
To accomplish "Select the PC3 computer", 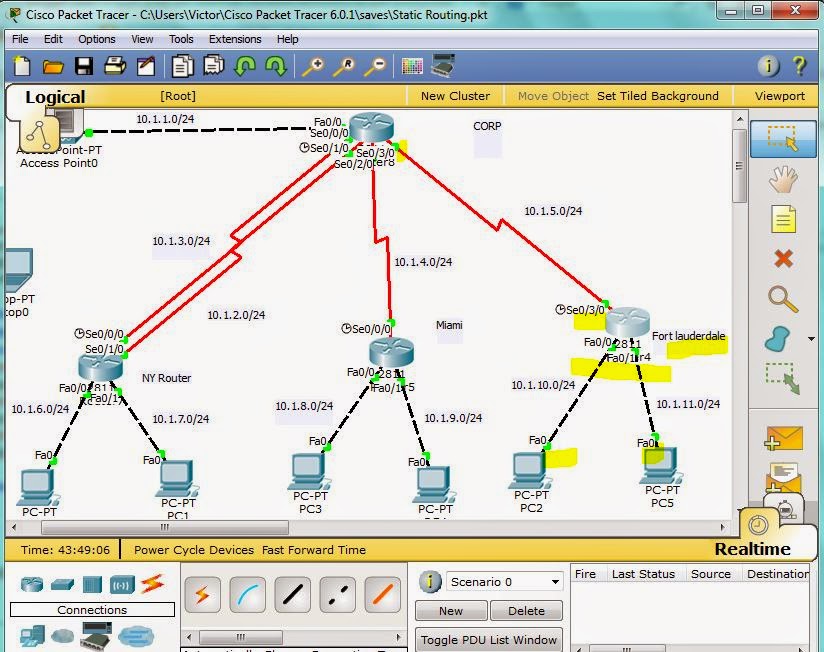I will click(x=309, y=472).
